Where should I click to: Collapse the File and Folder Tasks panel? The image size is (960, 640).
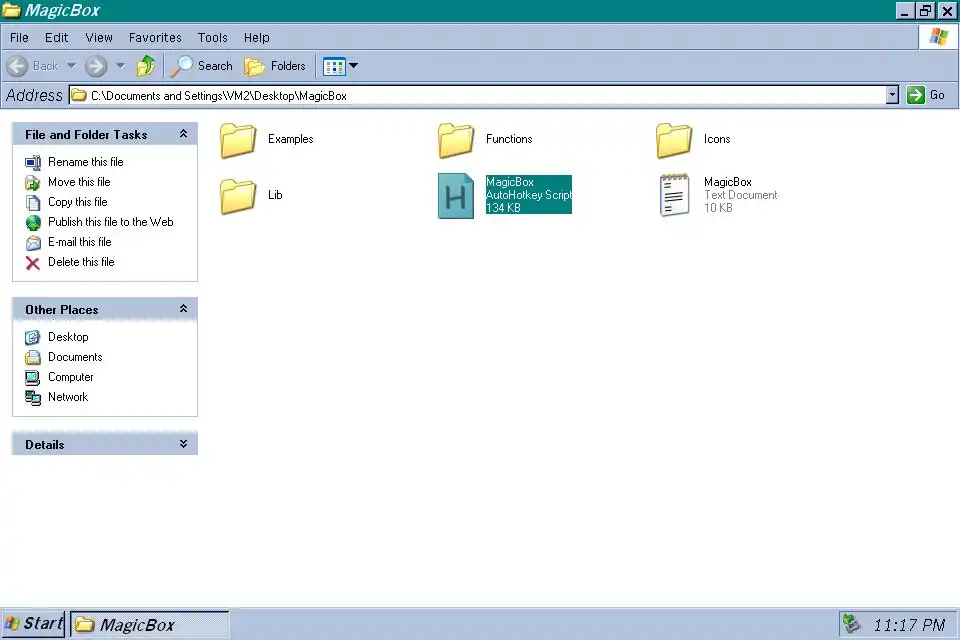(x=183, y=134)
